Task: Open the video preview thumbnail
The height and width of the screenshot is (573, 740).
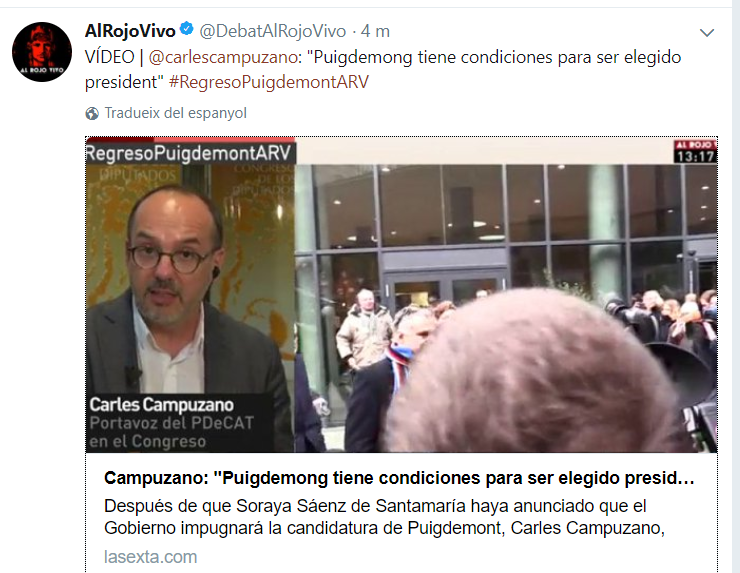Action: pos(401,295)
